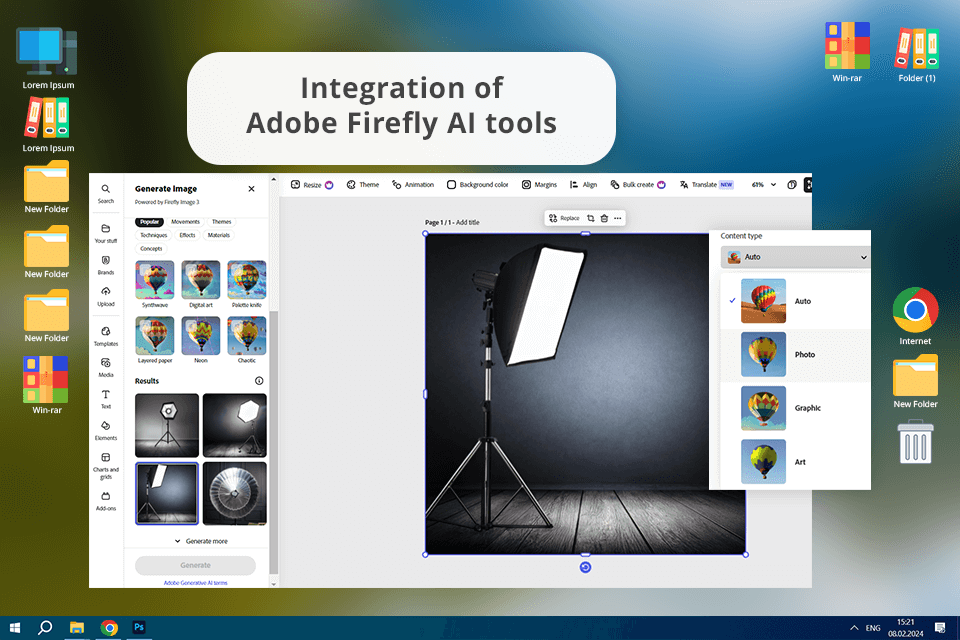
Task: Expand Generate more results
Action: click(x=201, y=541)
